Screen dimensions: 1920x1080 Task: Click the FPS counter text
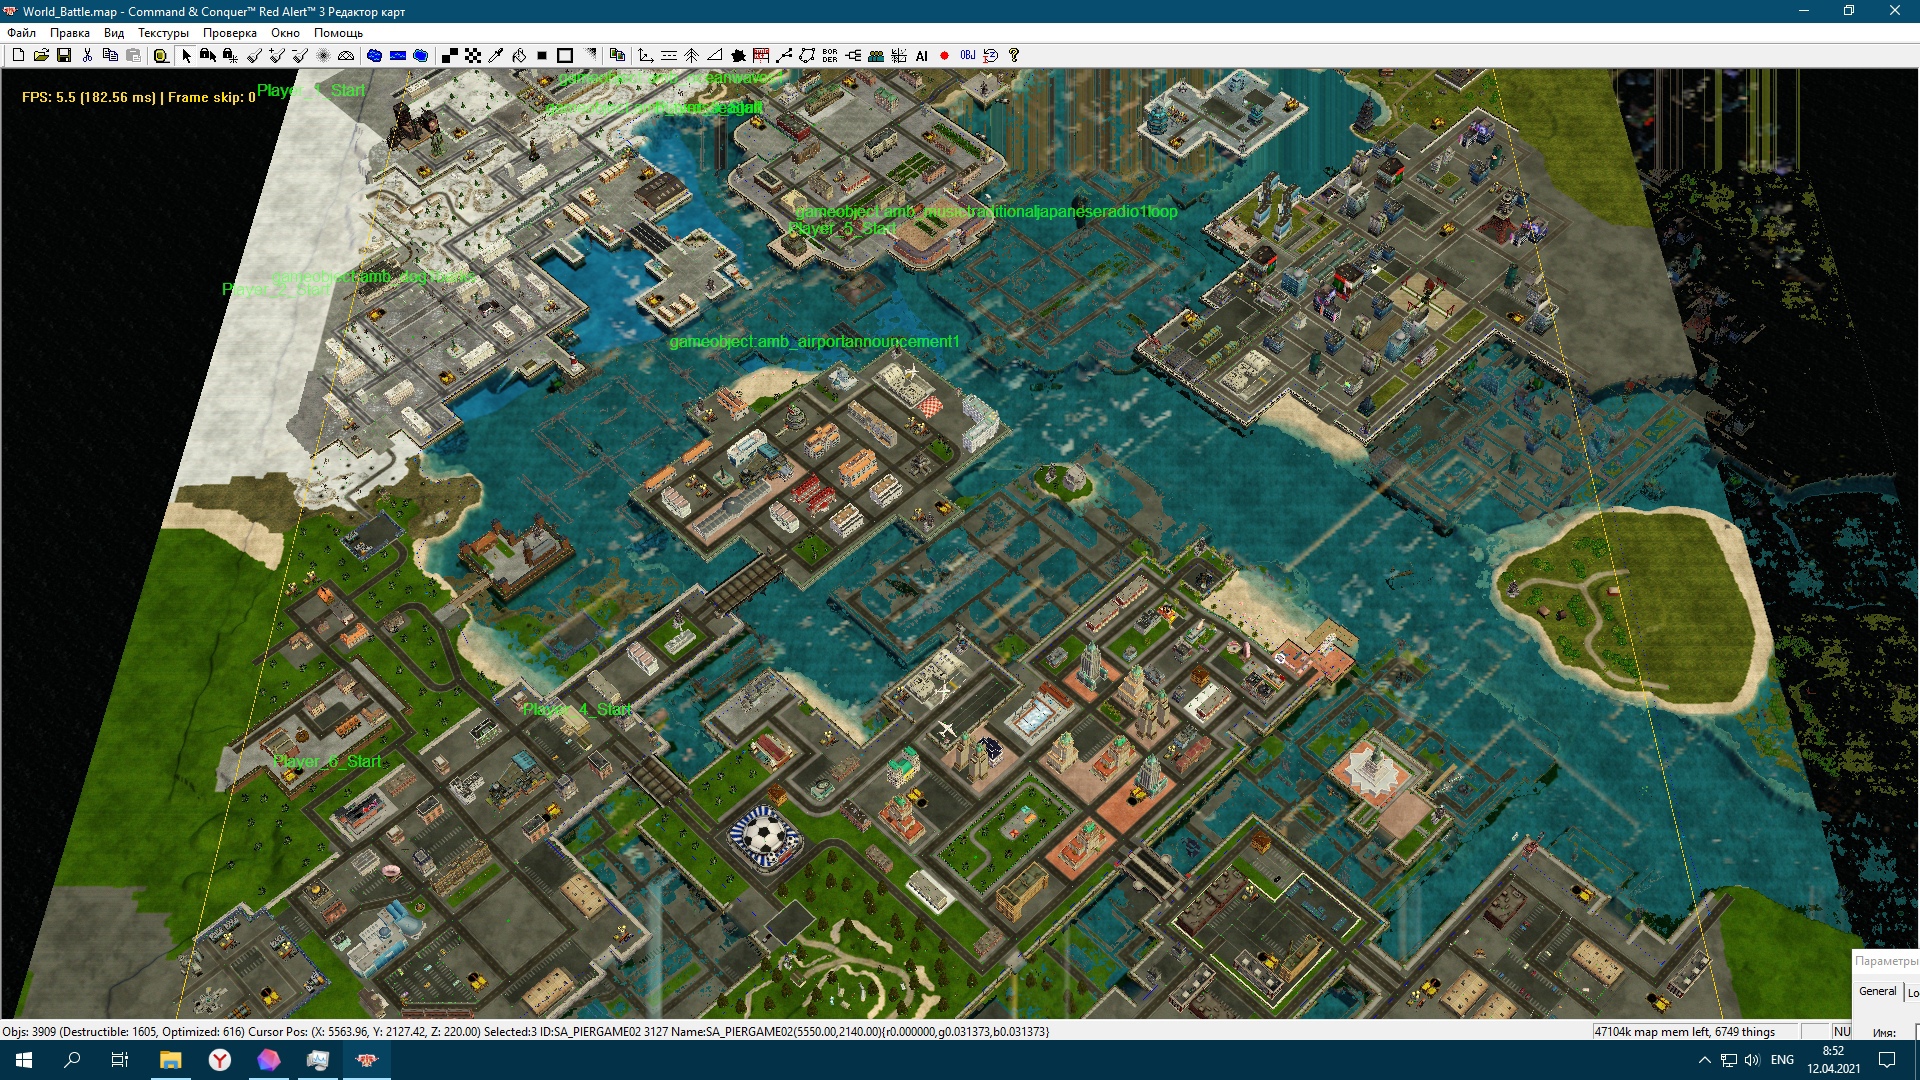(x=139, y=97)
